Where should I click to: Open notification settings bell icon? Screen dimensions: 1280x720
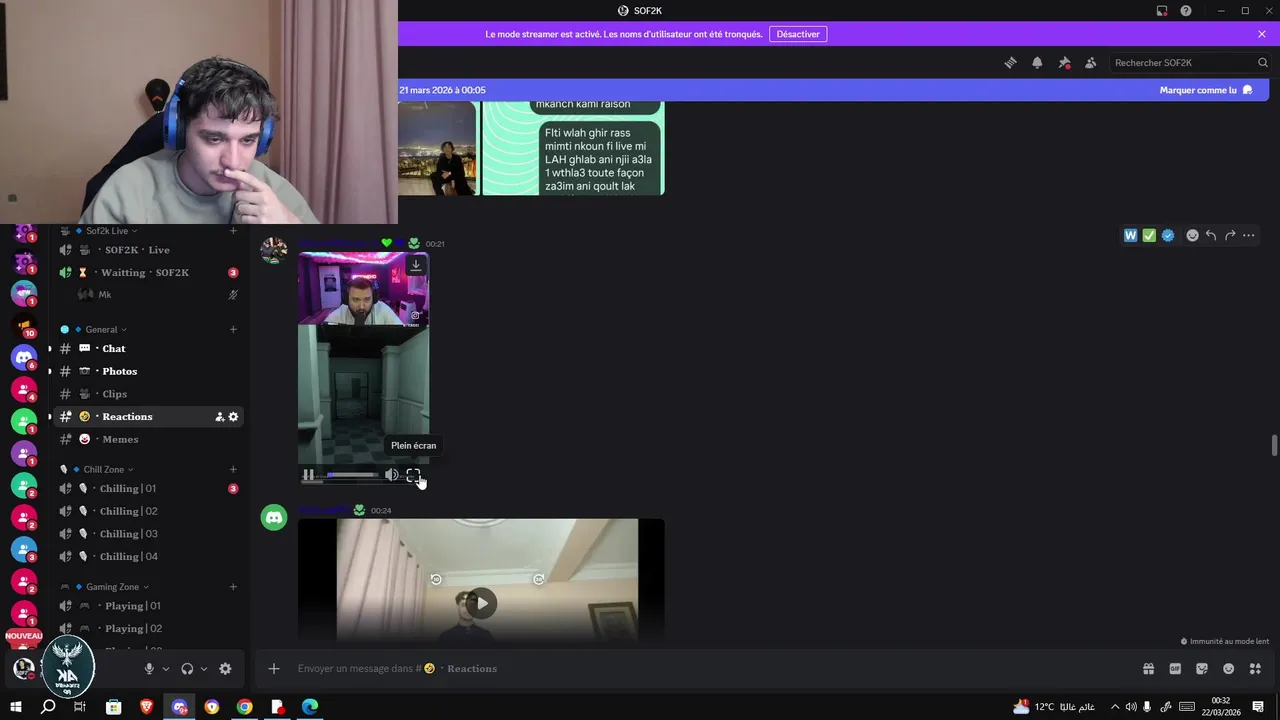click(x=1037, y=62)
